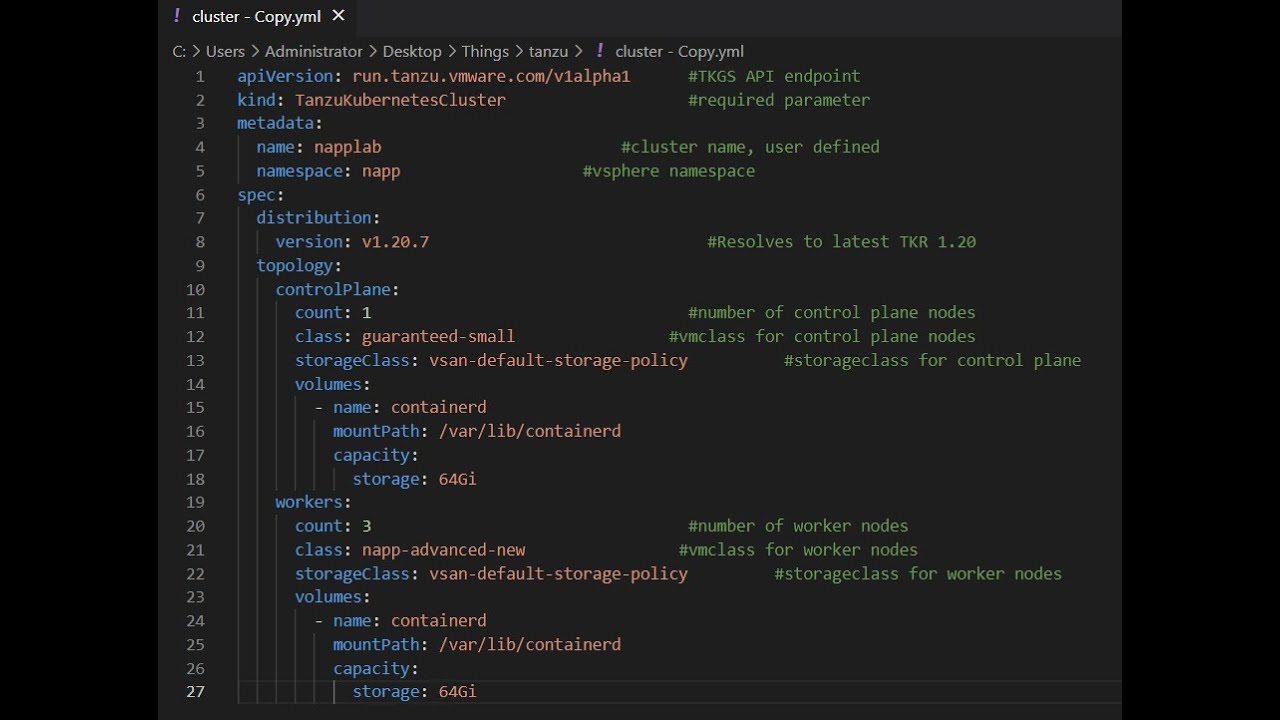Click /var/lib/containerd mountPath on line 25
The height and width of the screenshot is (720, 1280).
click(x=530, y=645)
